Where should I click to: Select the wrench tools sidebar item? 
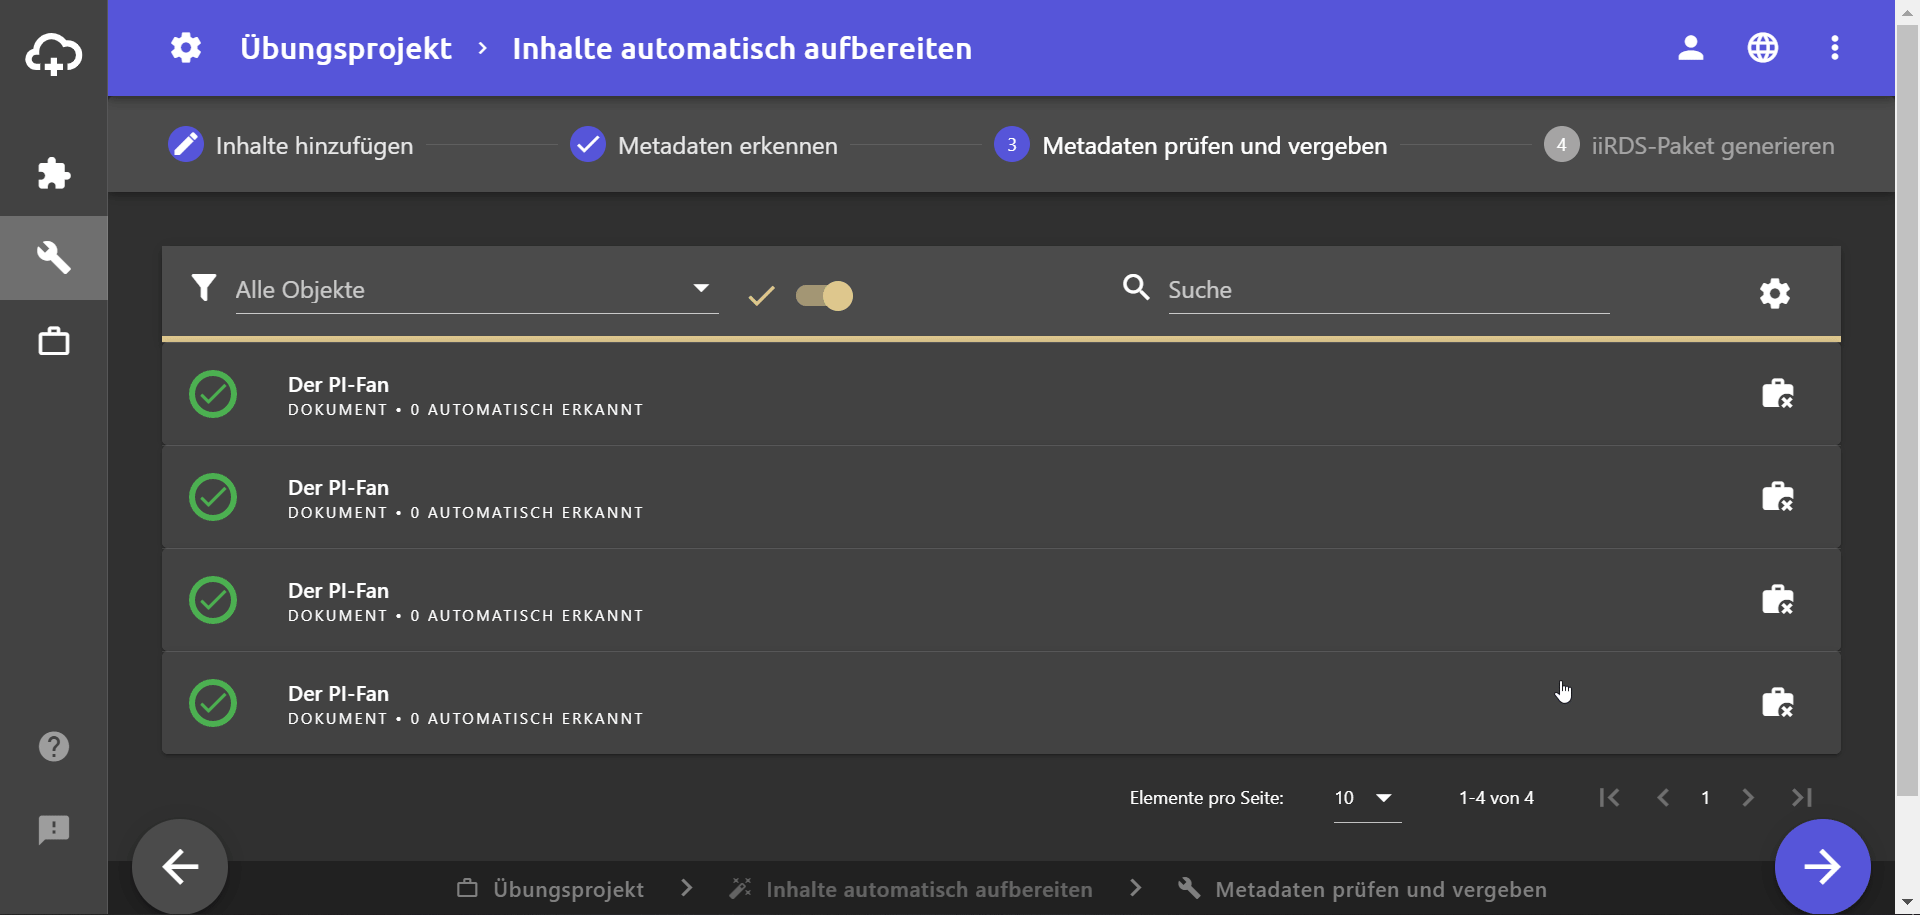[54, 258]
